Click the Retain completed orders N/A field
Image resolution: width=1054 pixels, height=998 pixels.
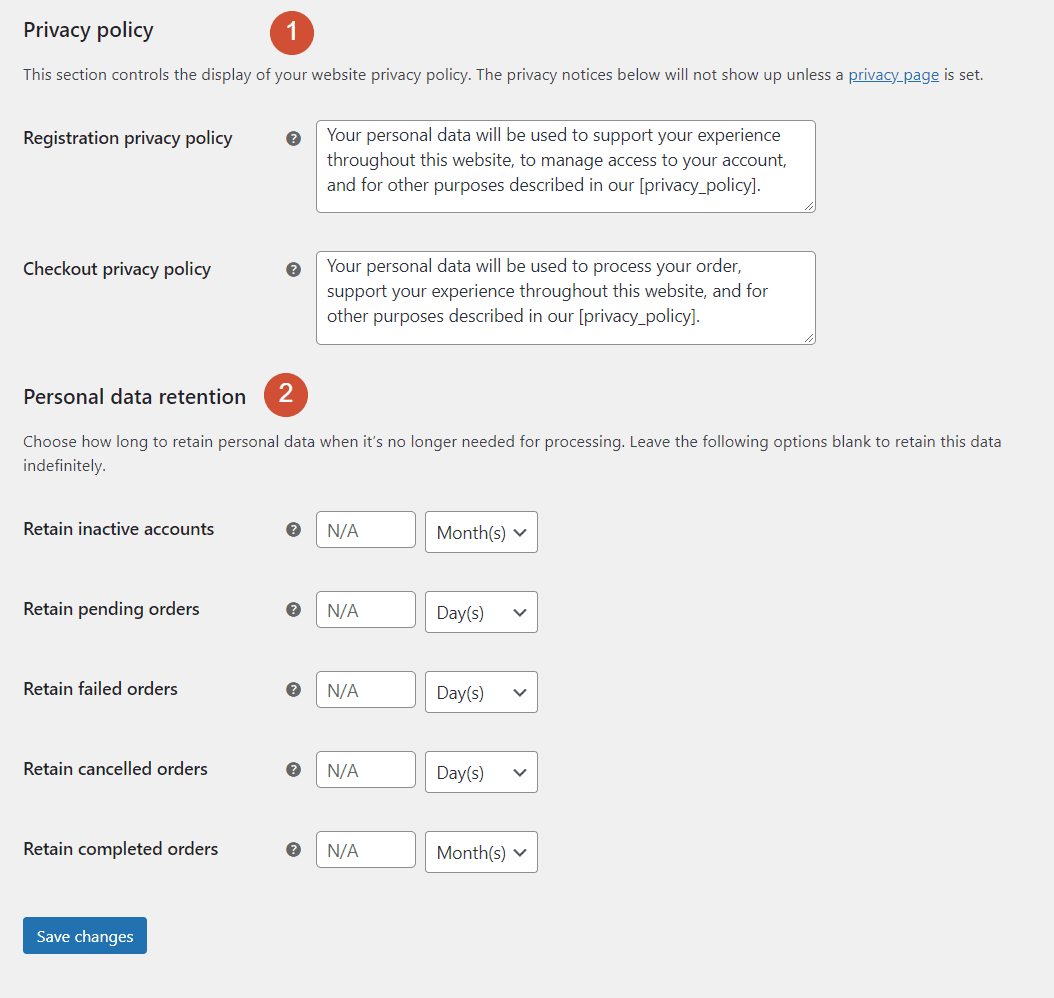(x=365, y=849)
